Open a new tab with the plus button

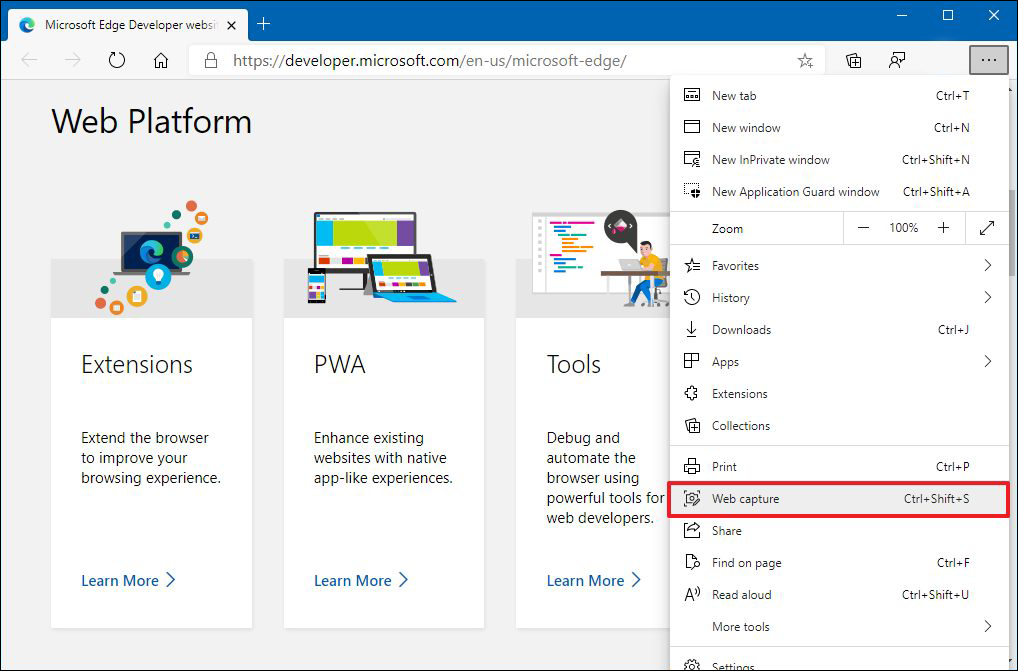(x=263, y=24)
